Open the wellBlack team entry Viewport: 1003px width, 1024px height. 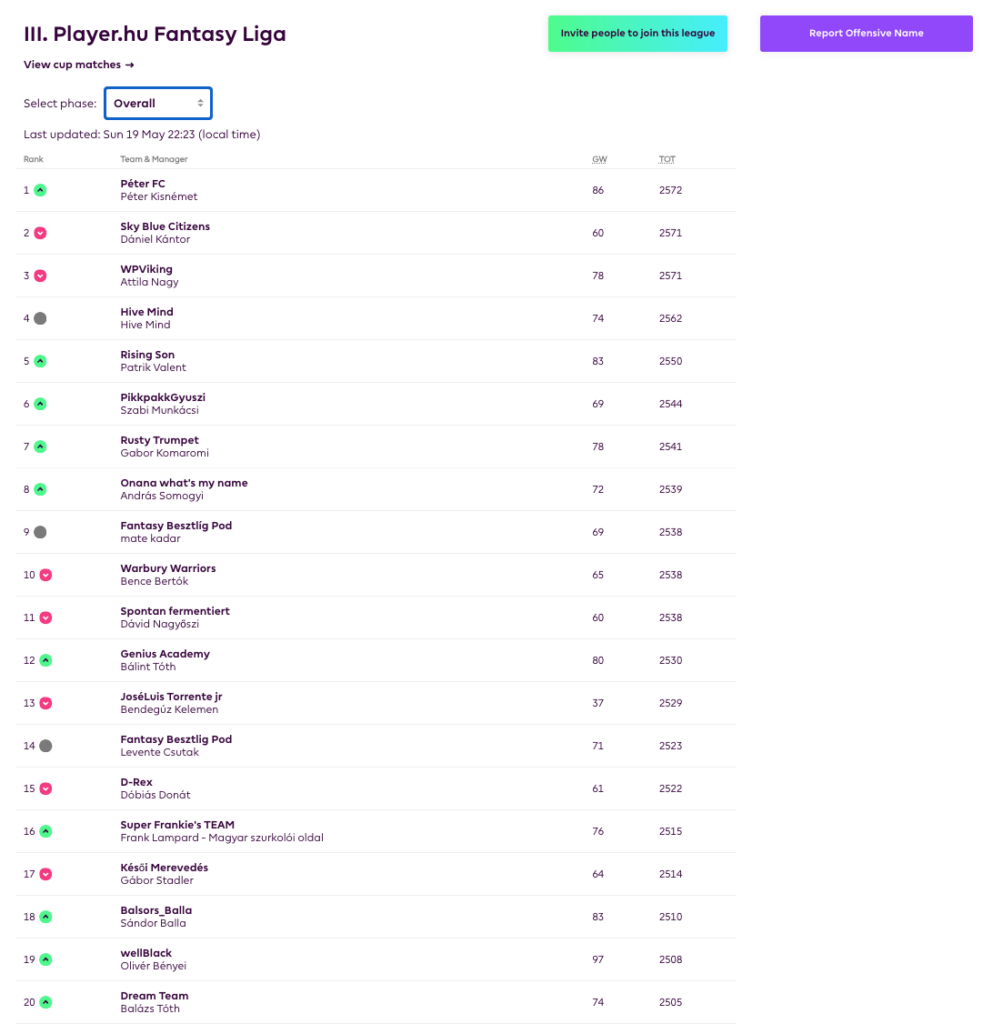point(144,953)
